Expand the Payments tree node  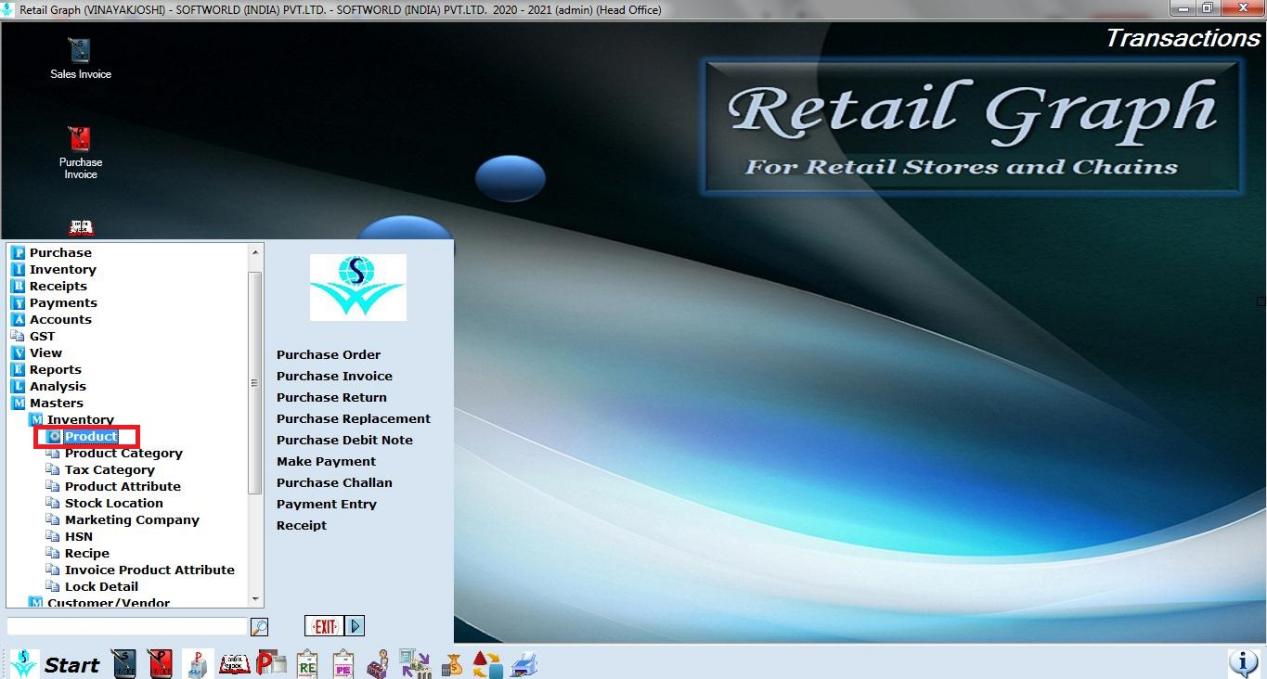pyautogui.click(x=63, y=303)
